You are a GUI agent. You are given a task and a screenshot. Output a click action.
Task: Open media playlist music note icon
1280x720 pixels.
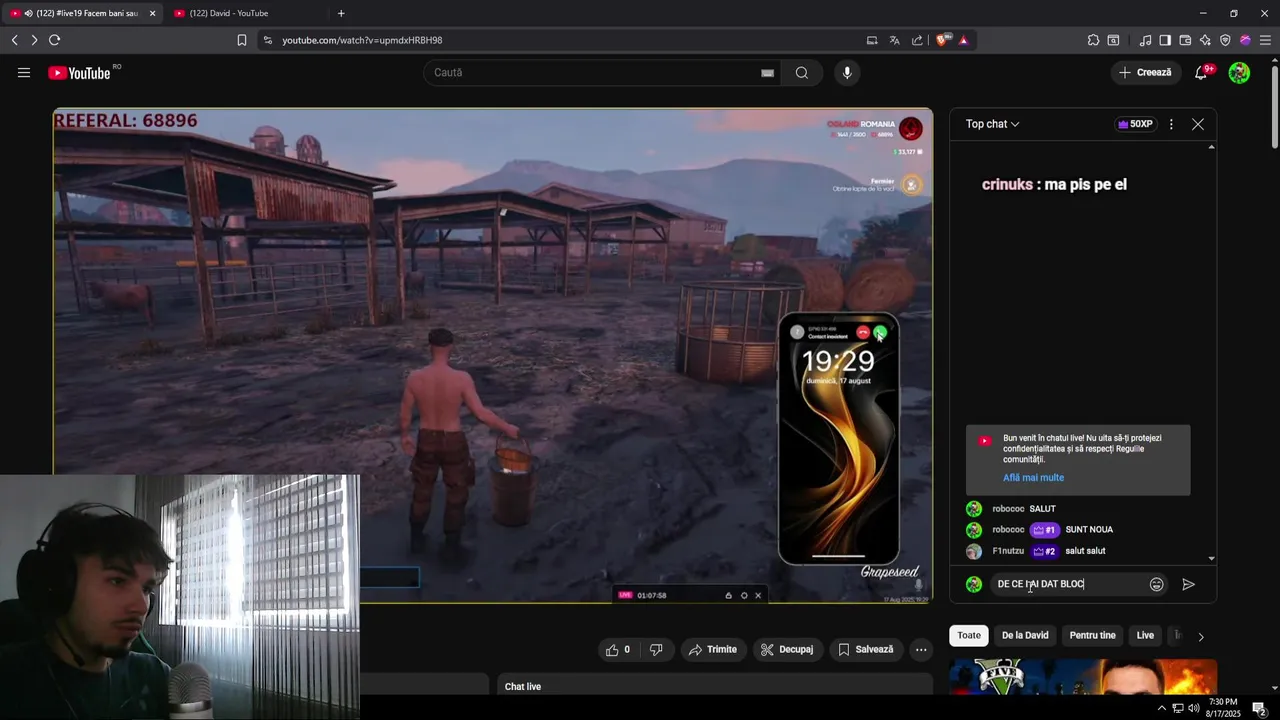click(1146, 40)
